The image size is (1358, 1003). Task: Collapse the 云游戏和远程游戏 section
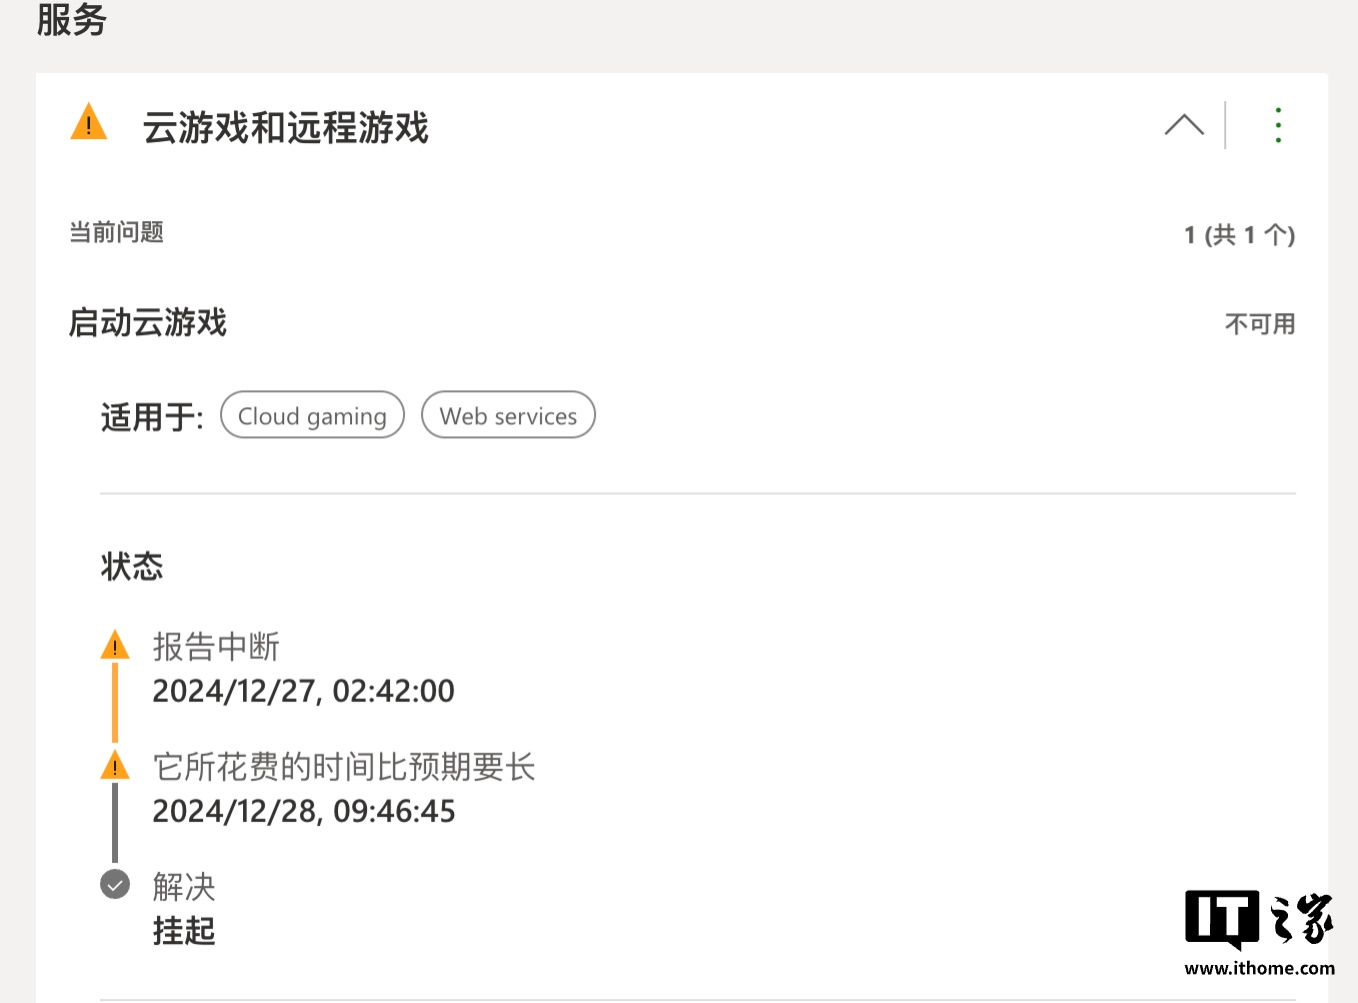pos(1184,124)
